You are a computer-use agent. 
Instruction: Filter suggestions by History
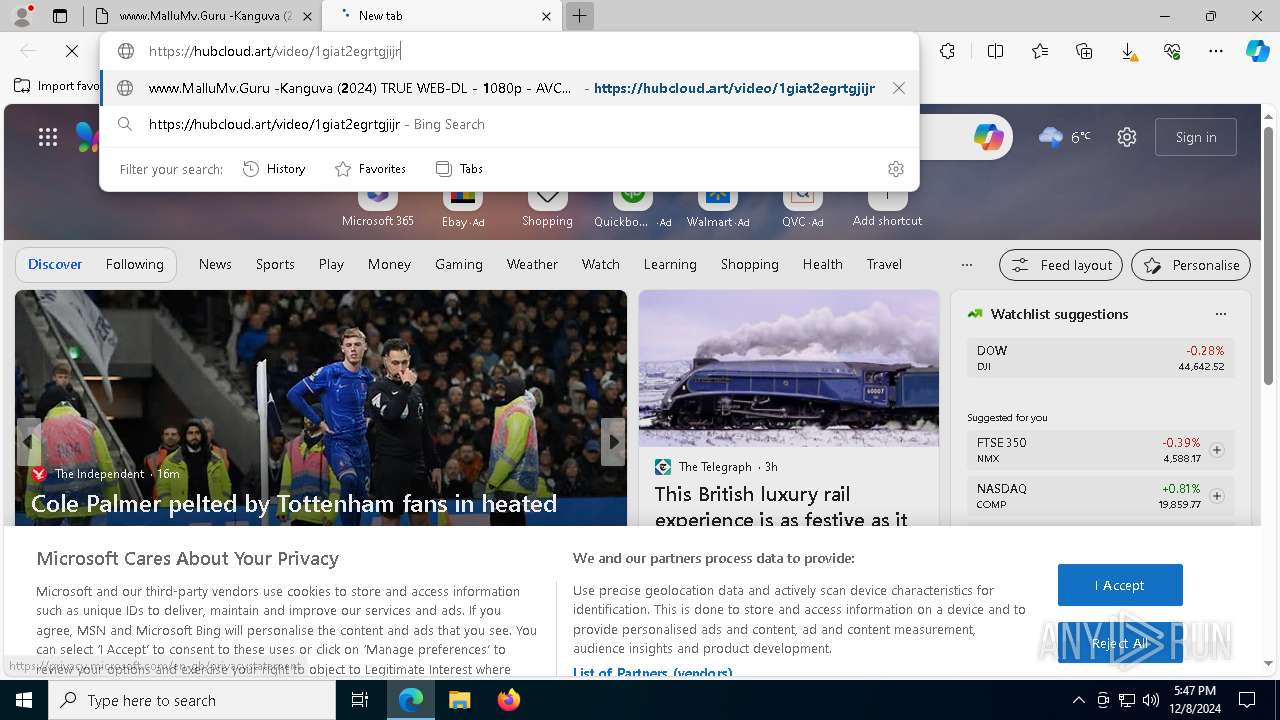click(274, 169)
